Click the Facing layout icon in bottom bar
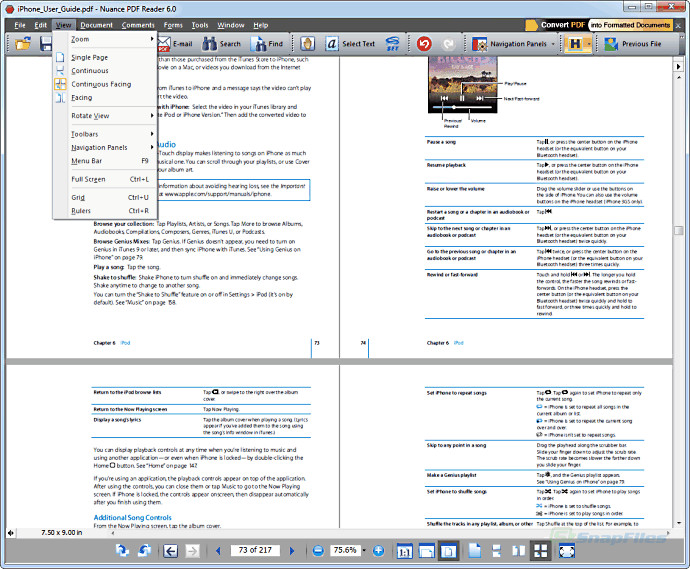Screen dimensions: 690x569 tap(518, 551)
